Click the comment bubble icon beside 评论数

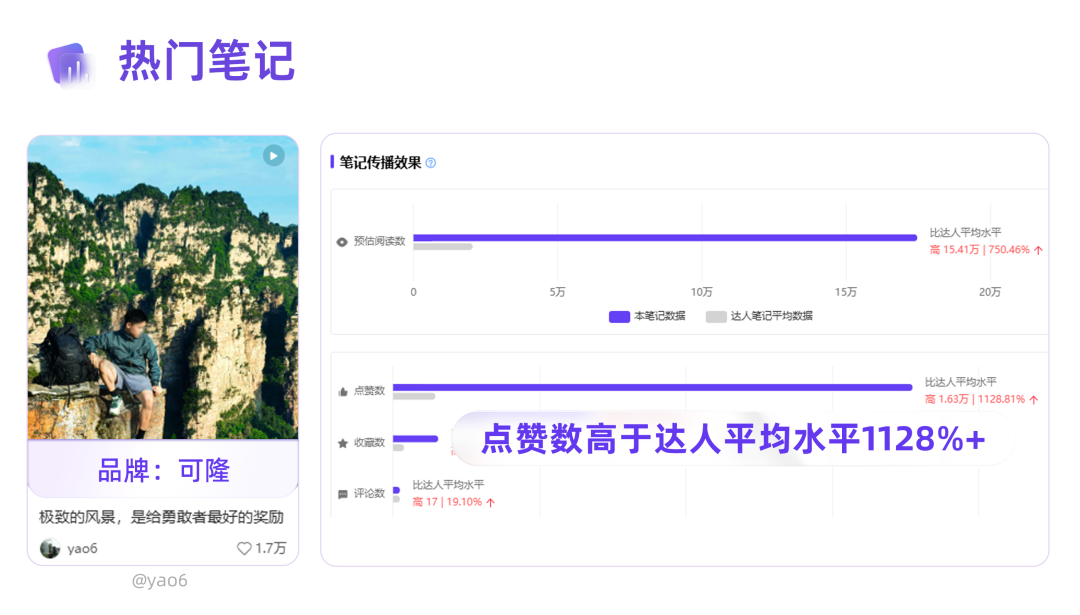click(343, 494)
